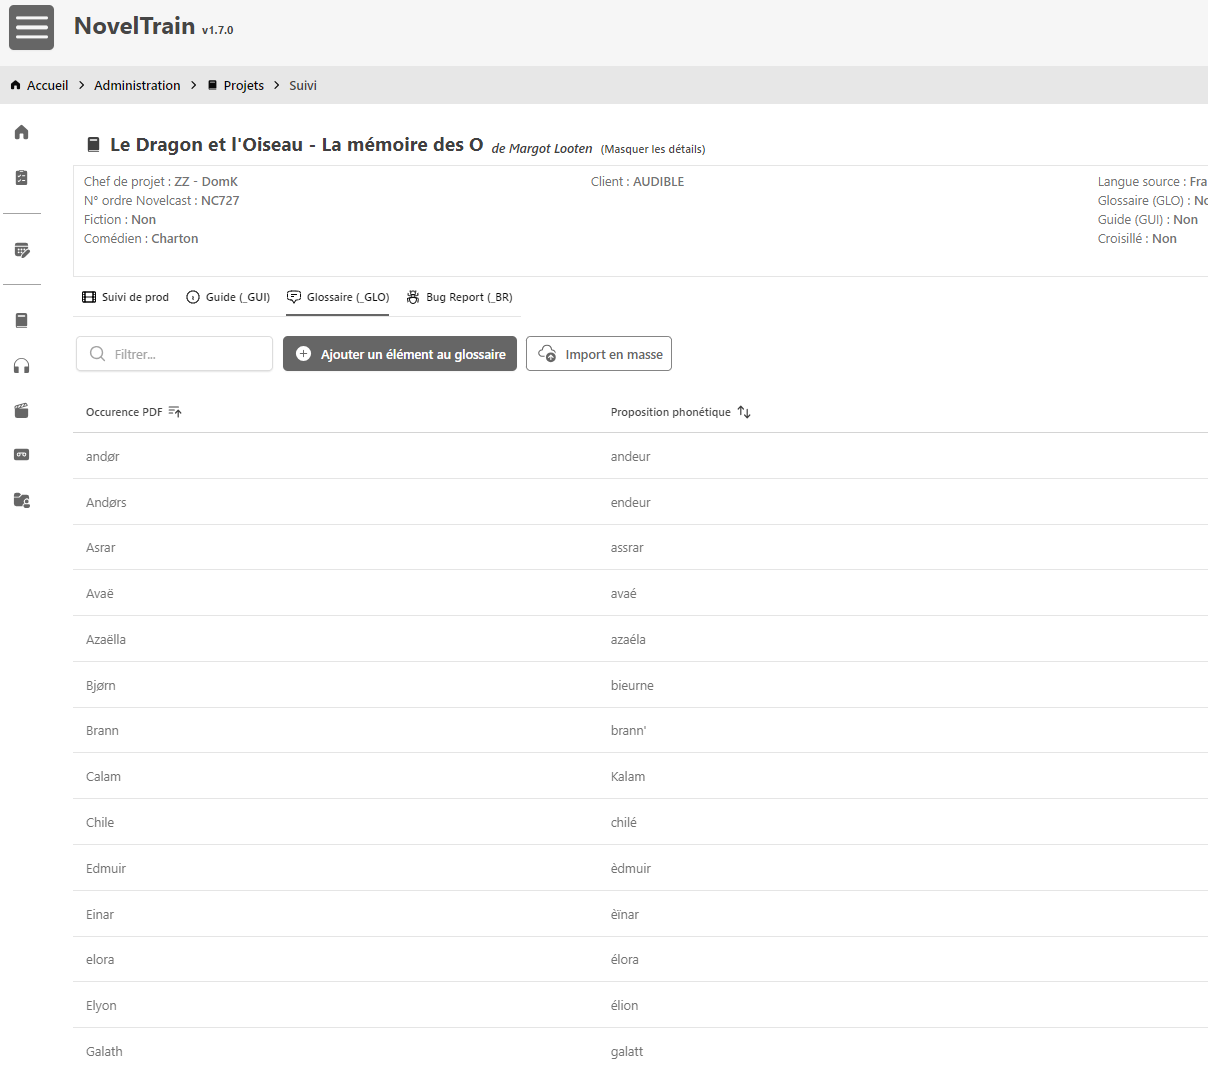Screen dimensions: 1208x1069
Task: Open the clipboard checklist sidebar icon
Action: pos(22,178)
